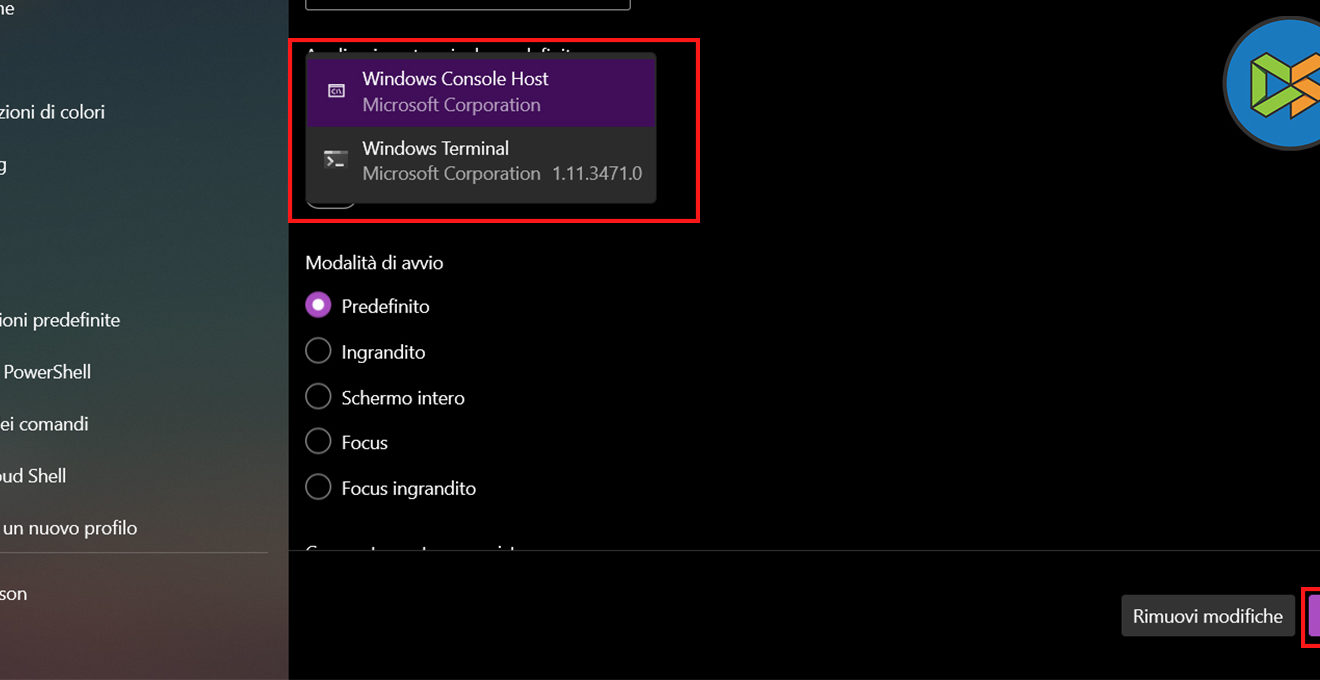Pick the Focus ingrandito radio option
The image size is (1320, 680).
pyautogui.click(x=318, y=488)
